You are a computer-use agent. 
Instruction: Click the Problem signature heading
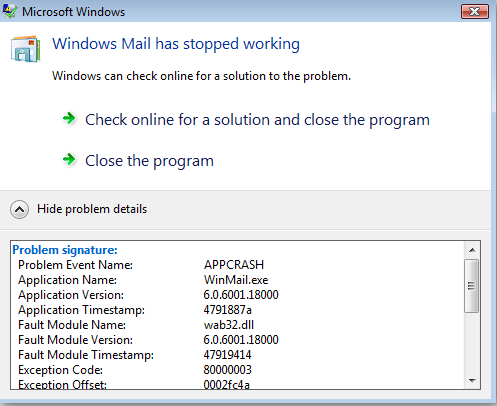[x=65, y=250]
